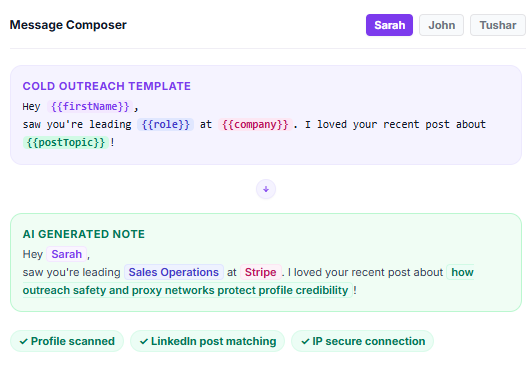
Task: Select the Sarah persona tab
Action: pyautogui.click(x=389, y=25)
